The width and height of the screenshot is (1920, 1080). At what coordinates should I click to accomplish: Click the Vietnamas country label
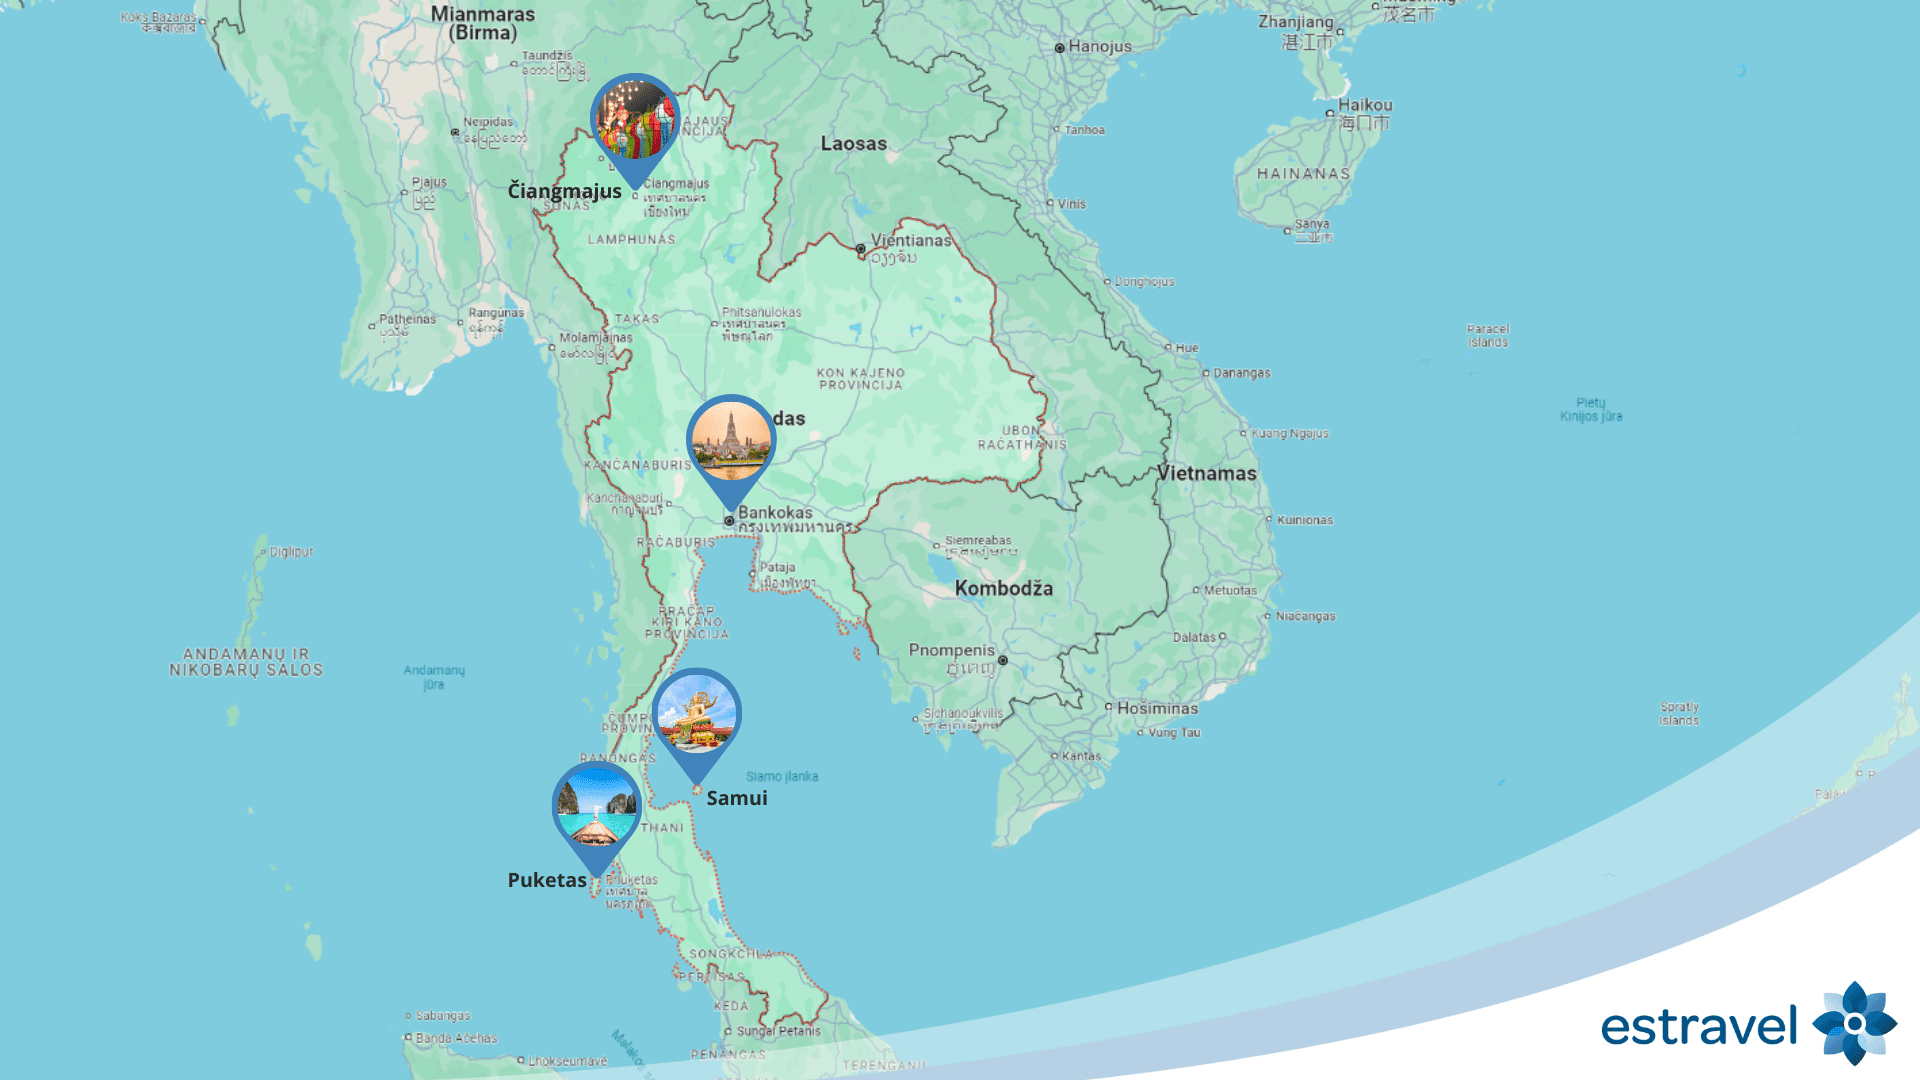click(1206, 473)
